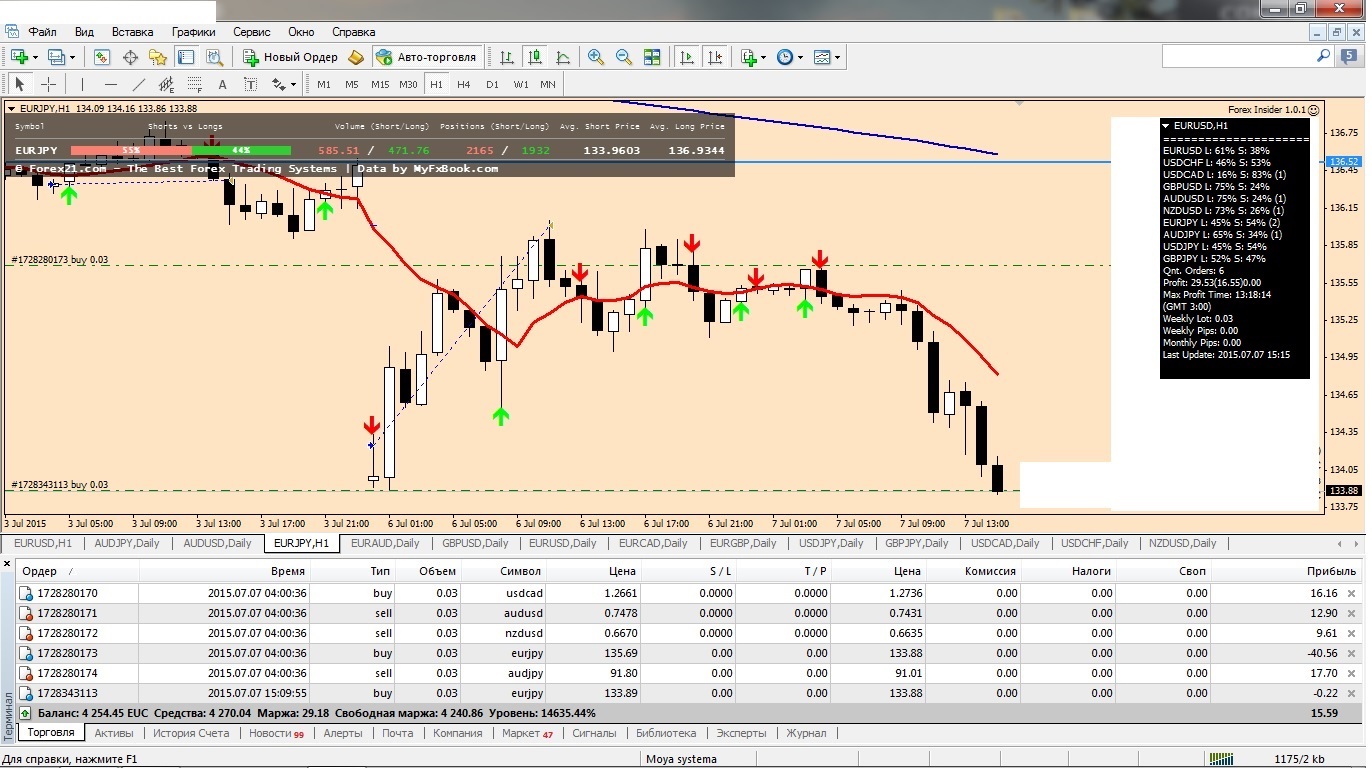Toggle chart auto scroll
This screenshot has height=768, width=1372.
pyautogui.click(x=686, y=57)
